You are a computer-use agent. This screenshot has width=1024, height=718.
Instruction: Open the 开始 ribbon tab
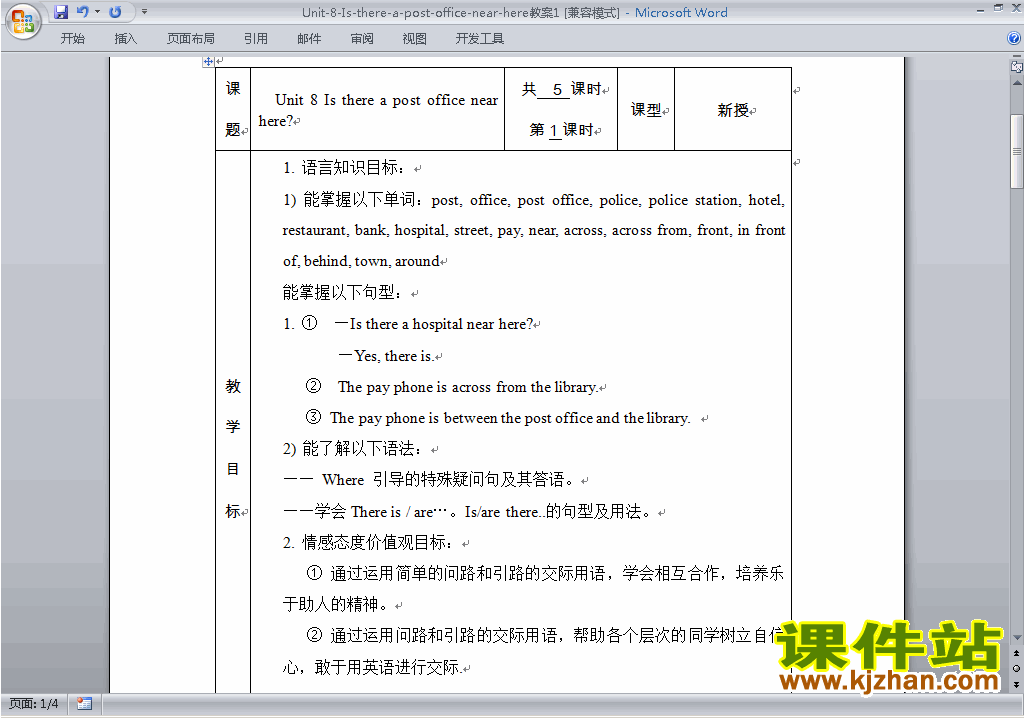tap(72, 39)
